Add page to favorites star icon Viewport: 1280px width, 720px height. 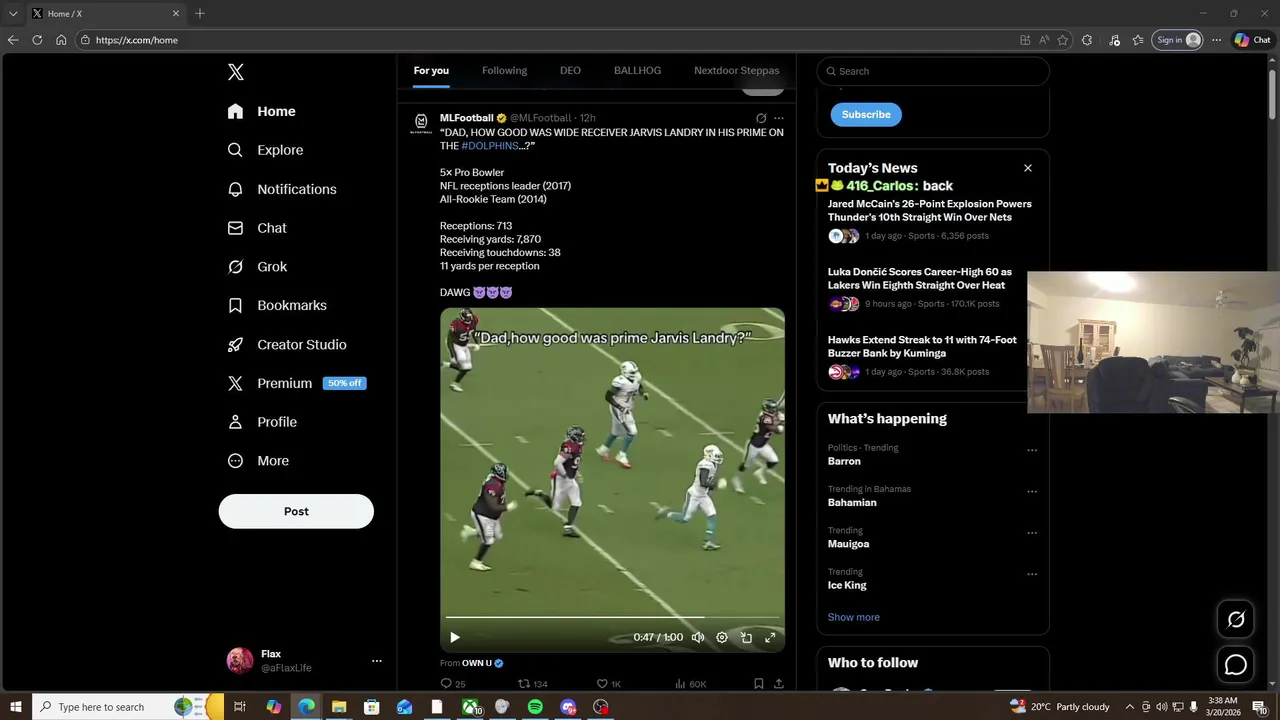point(1063,40)
